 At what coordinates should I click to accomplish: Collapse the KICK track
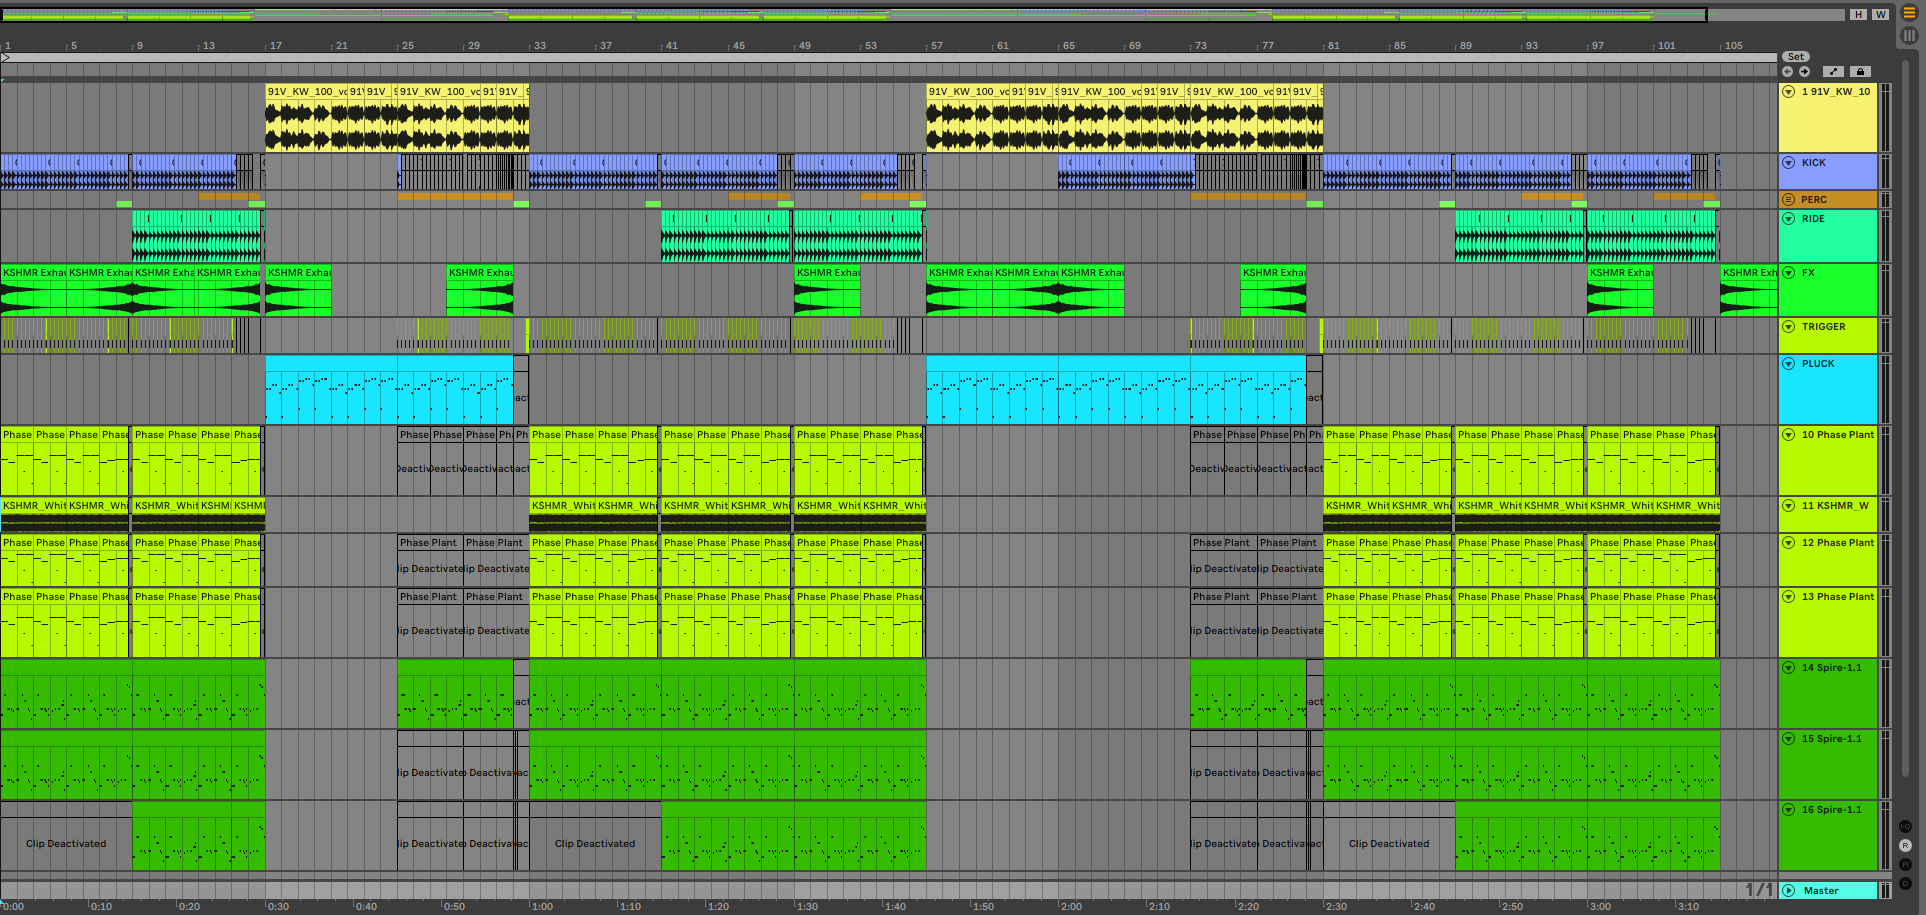[x=1789, y=163]
